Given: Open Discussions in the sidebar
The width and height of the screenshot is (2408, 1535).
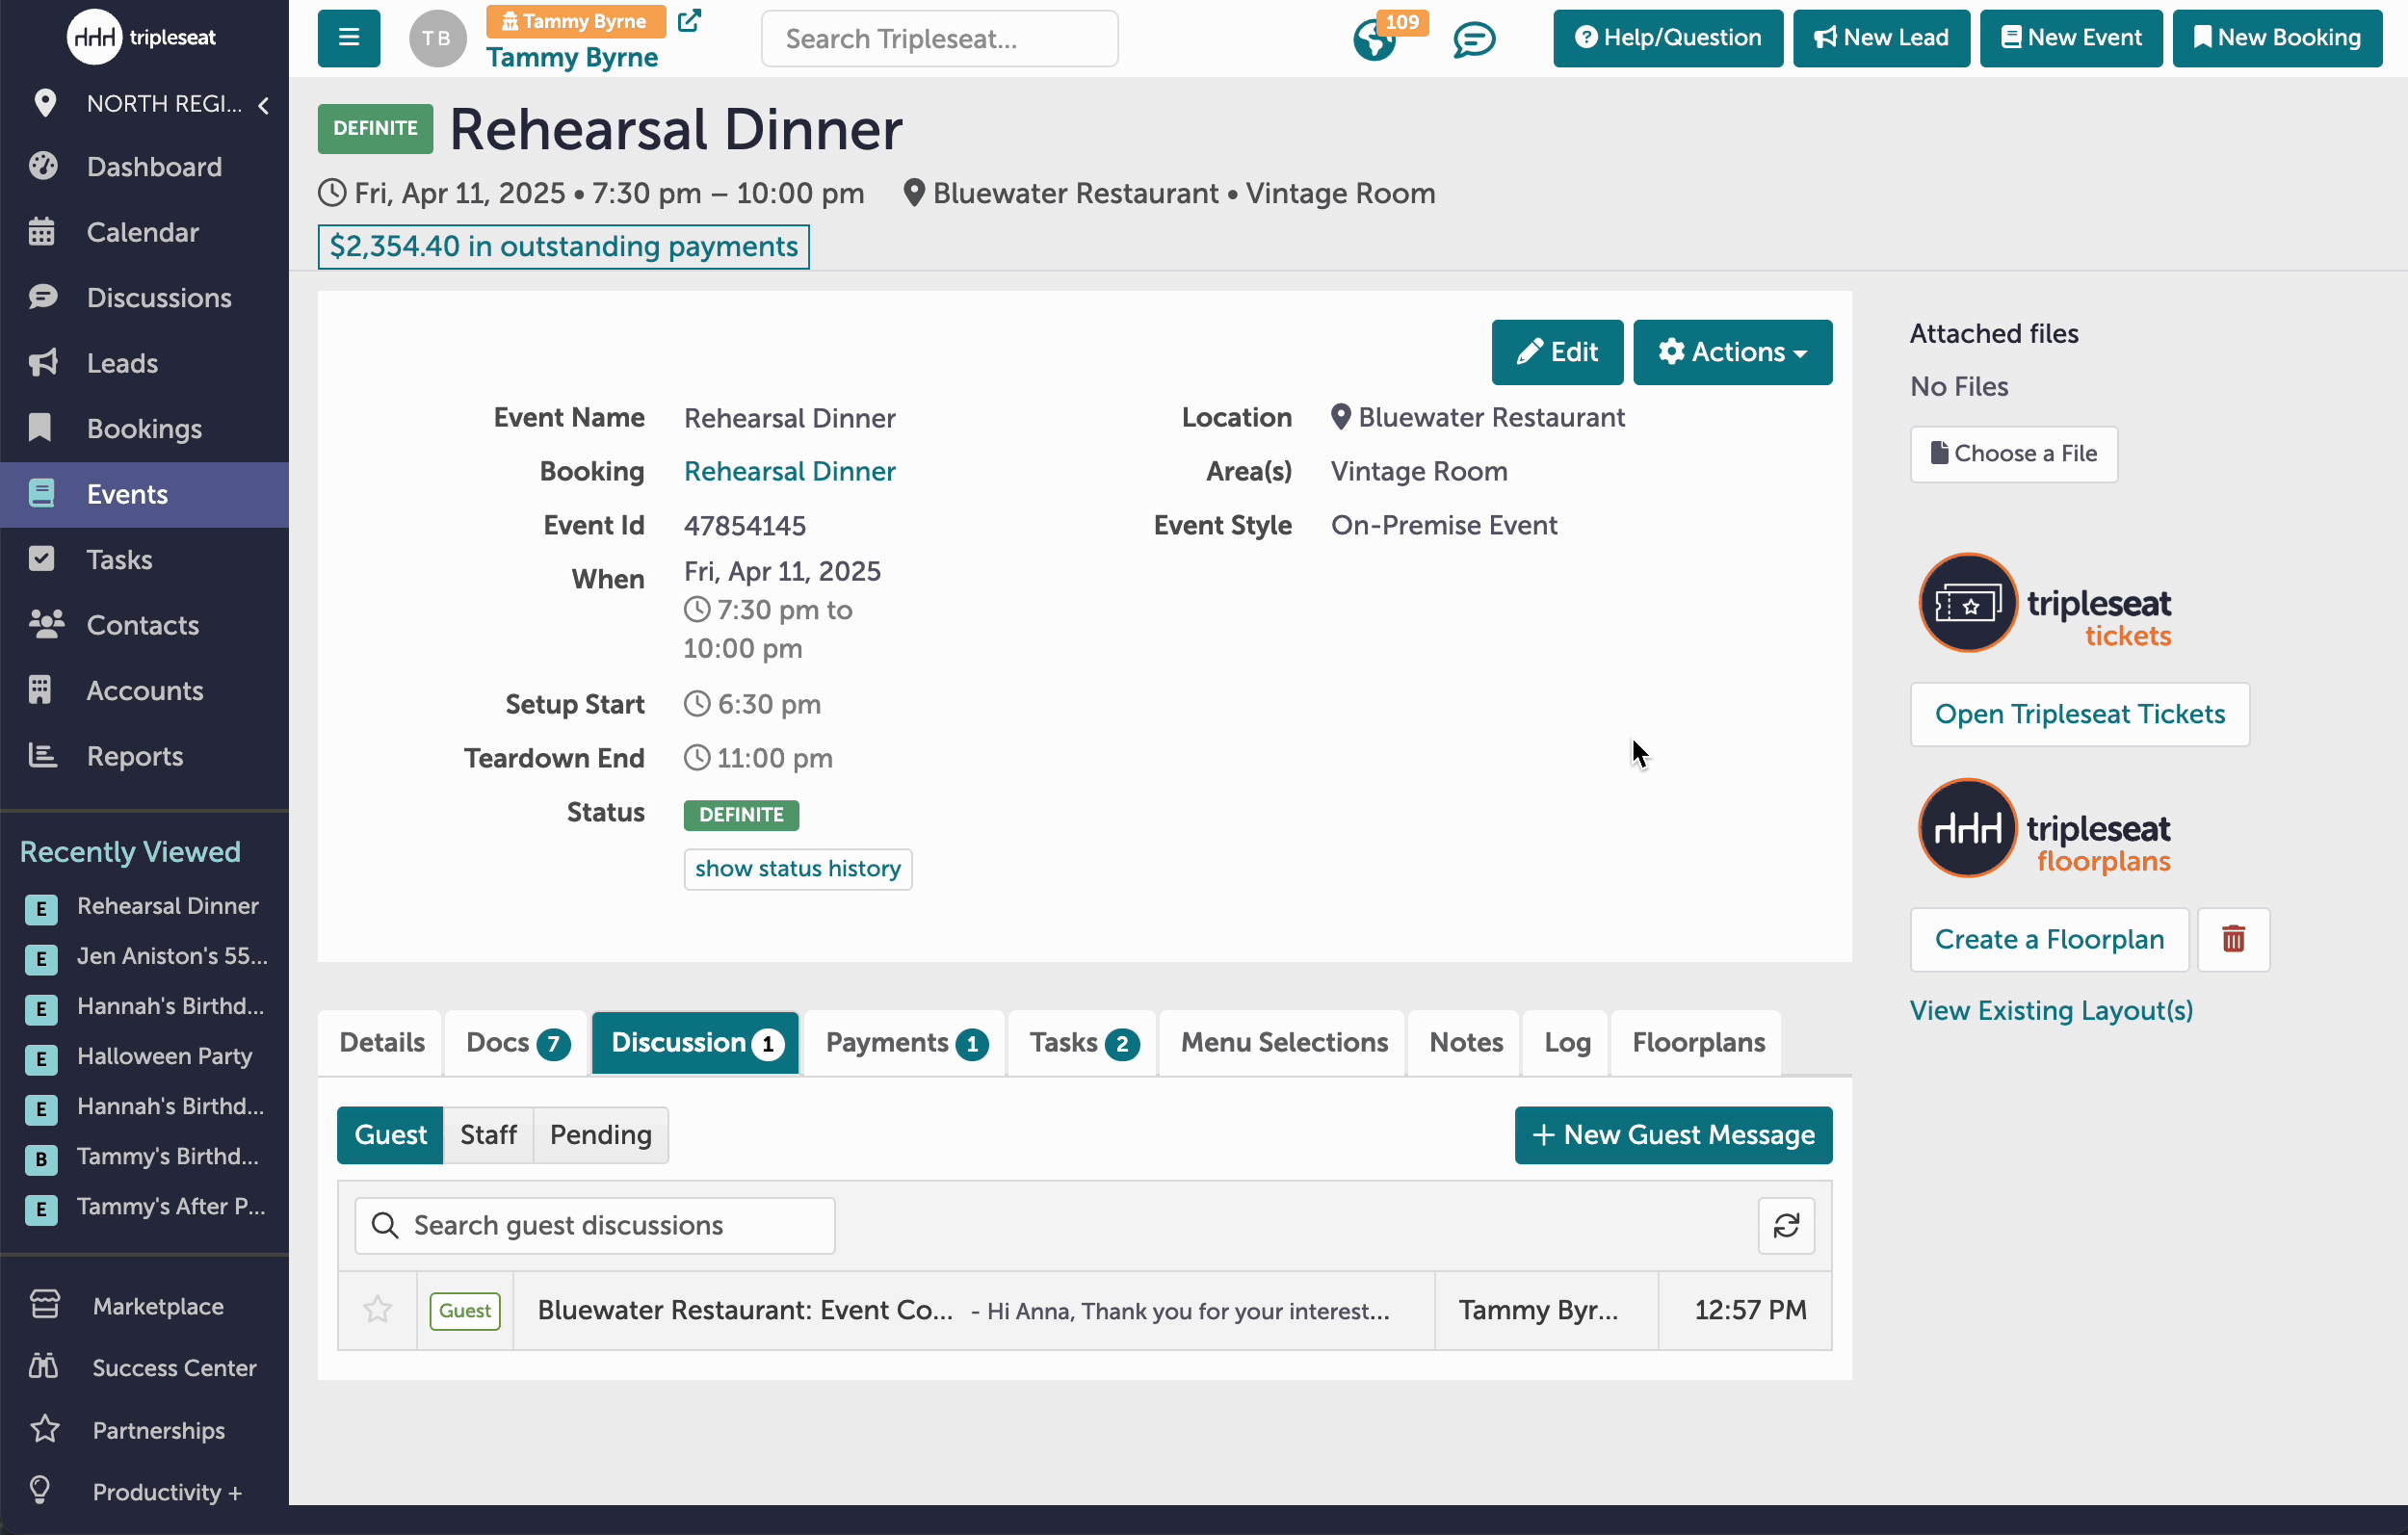Looking at the screenshot, I should tap(144, 297).
